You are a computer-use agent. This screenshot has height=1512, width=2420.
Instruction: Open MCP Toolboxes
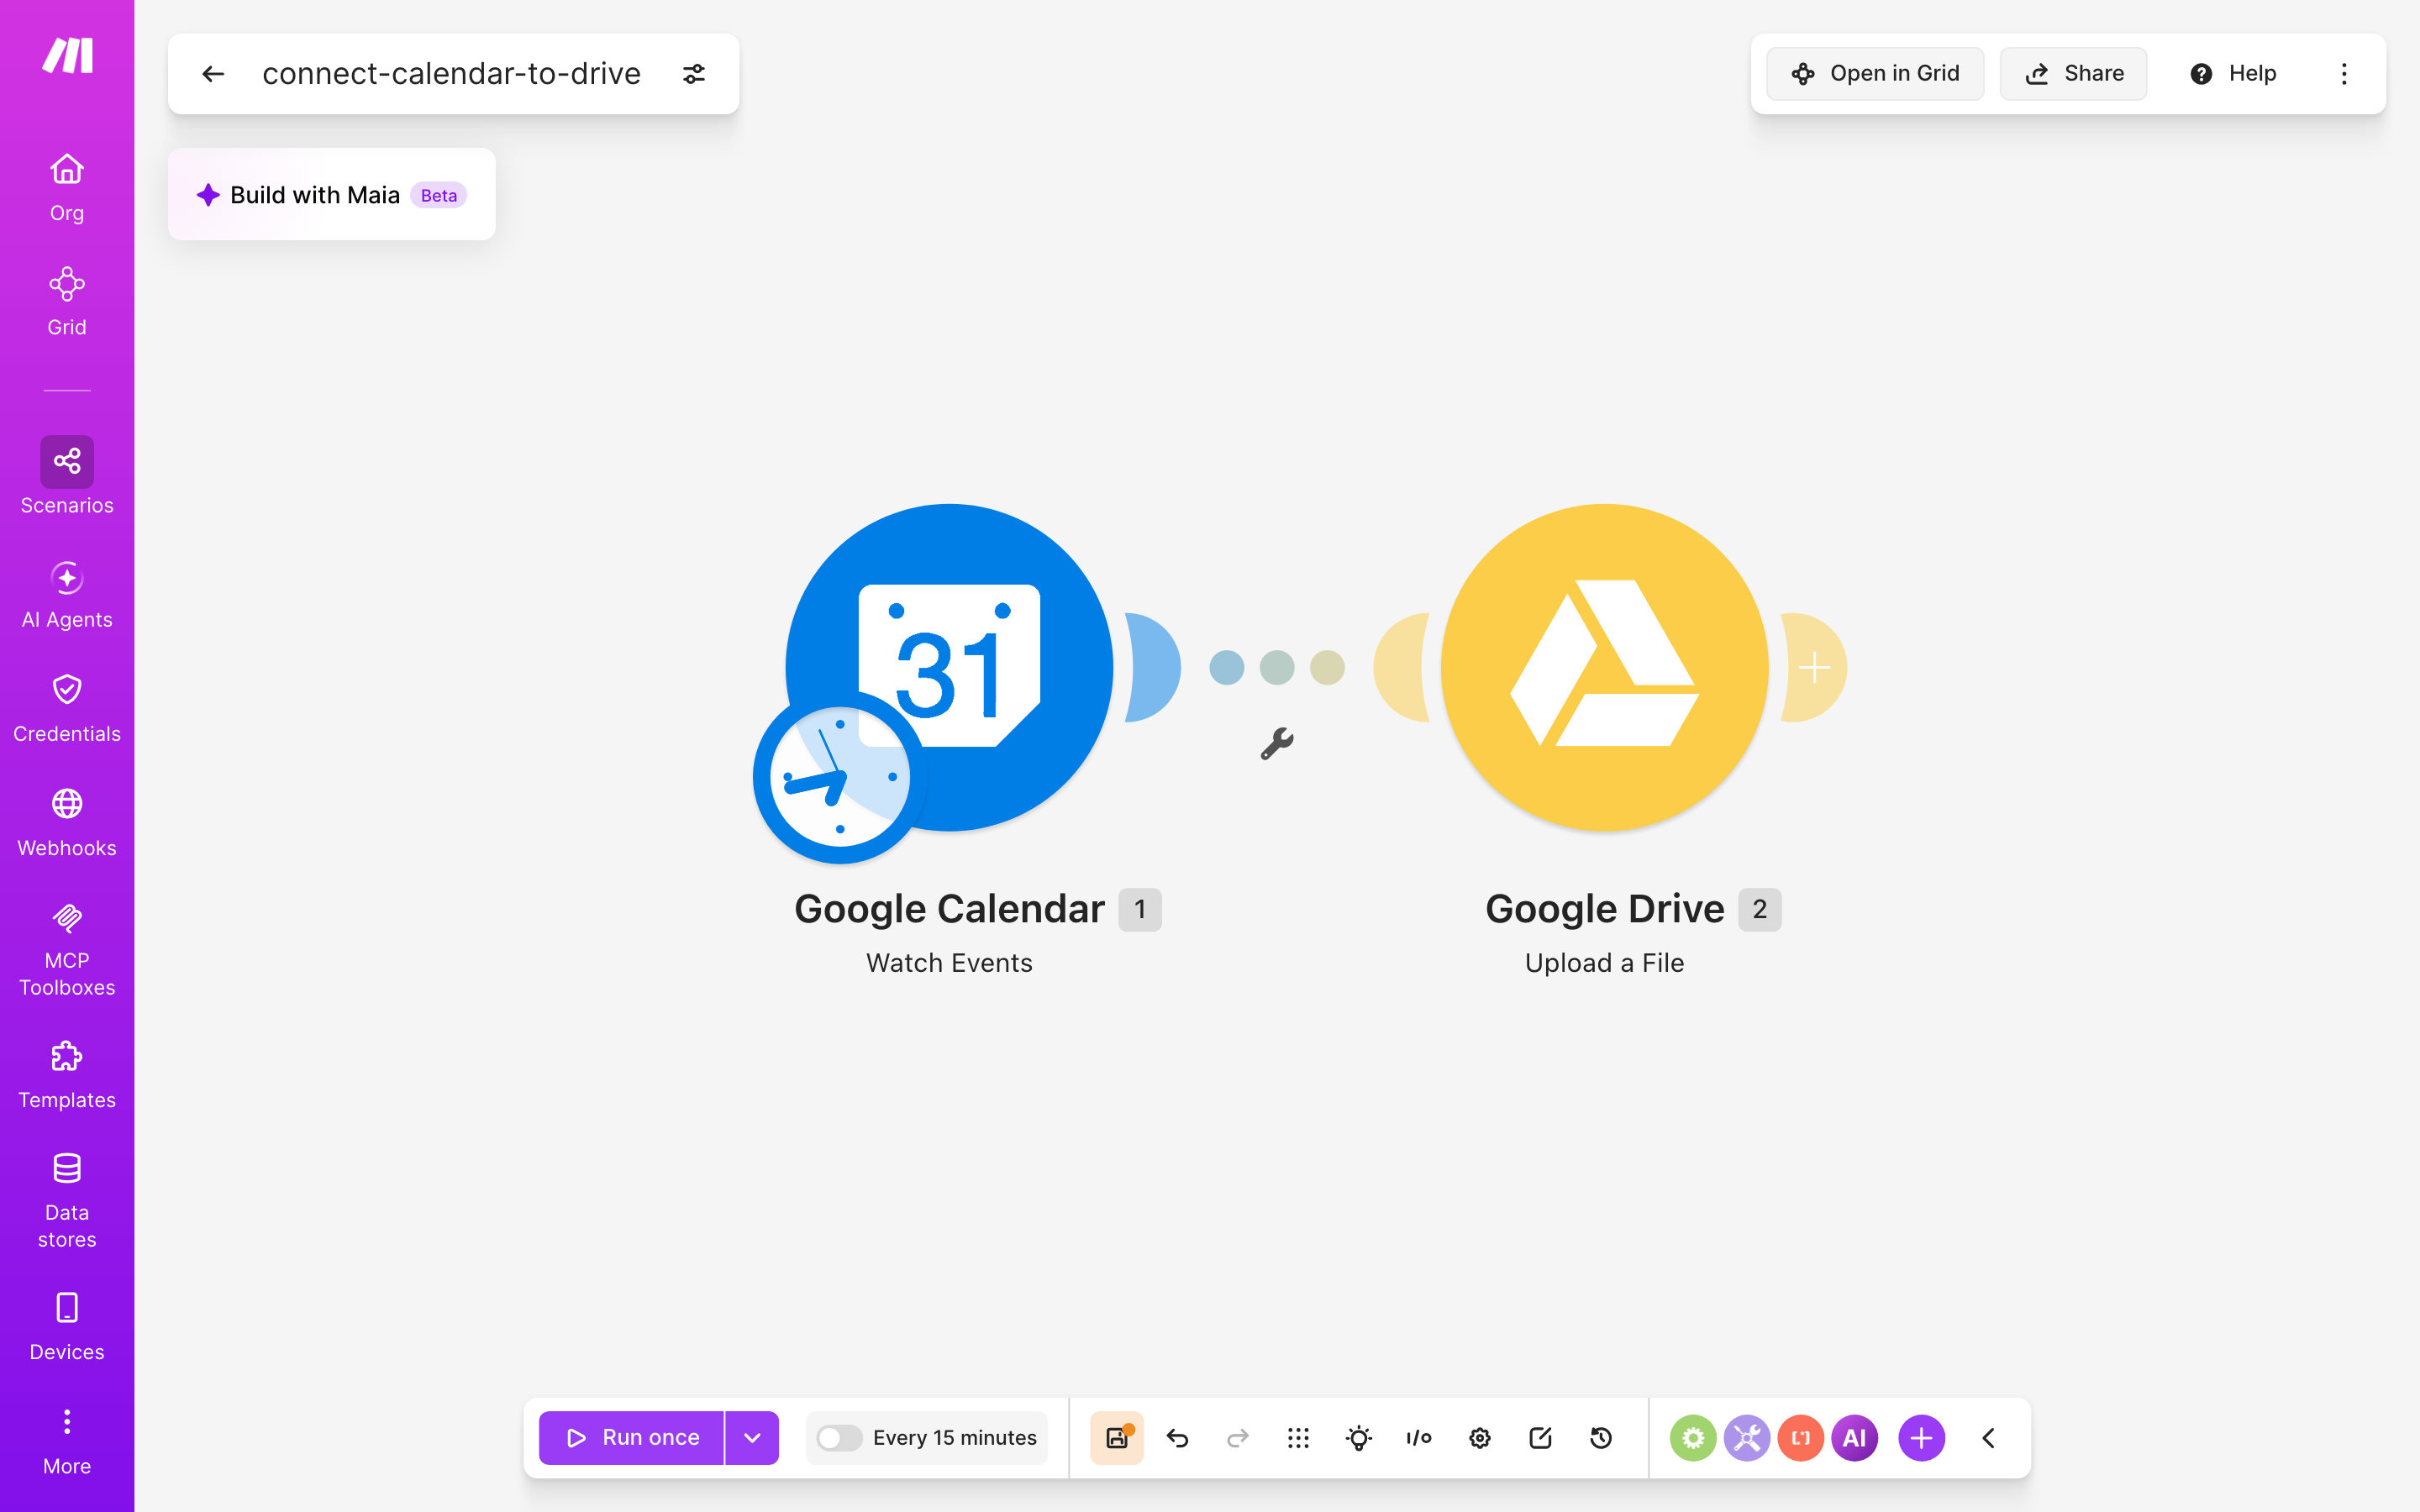(67, 949)
